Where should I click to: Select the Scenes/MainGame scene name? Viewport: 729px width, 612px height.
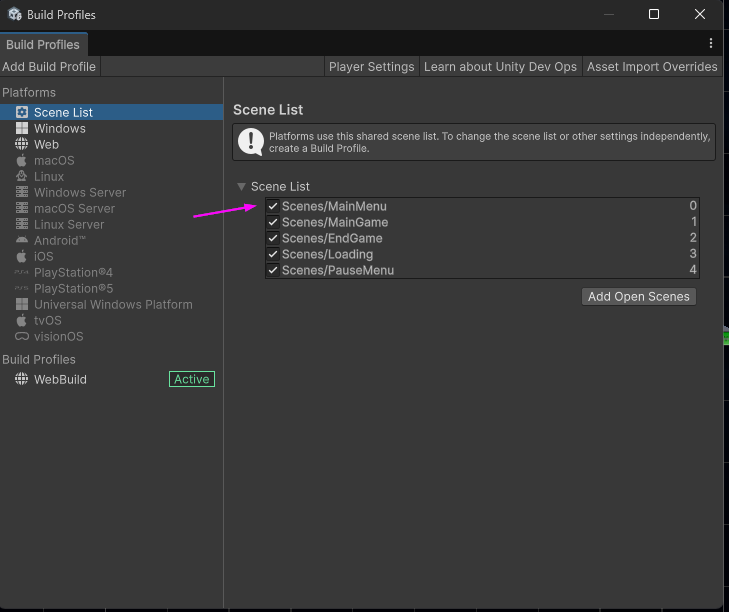click(x=335, y=222)
